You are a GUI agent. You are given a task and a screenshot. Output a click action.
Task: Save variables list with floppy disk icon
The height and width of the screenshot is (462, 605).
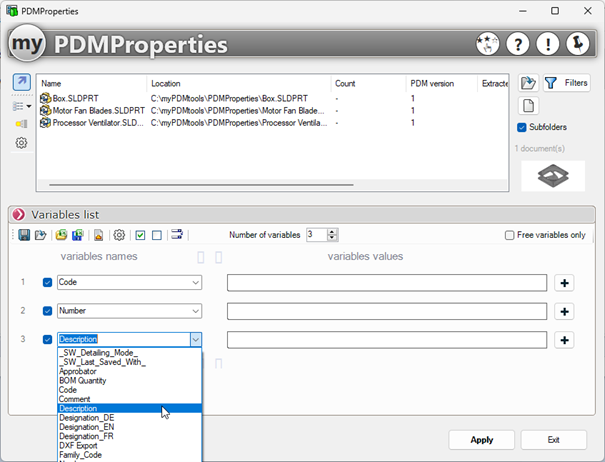pyautogui.click(x=24, y=235)
